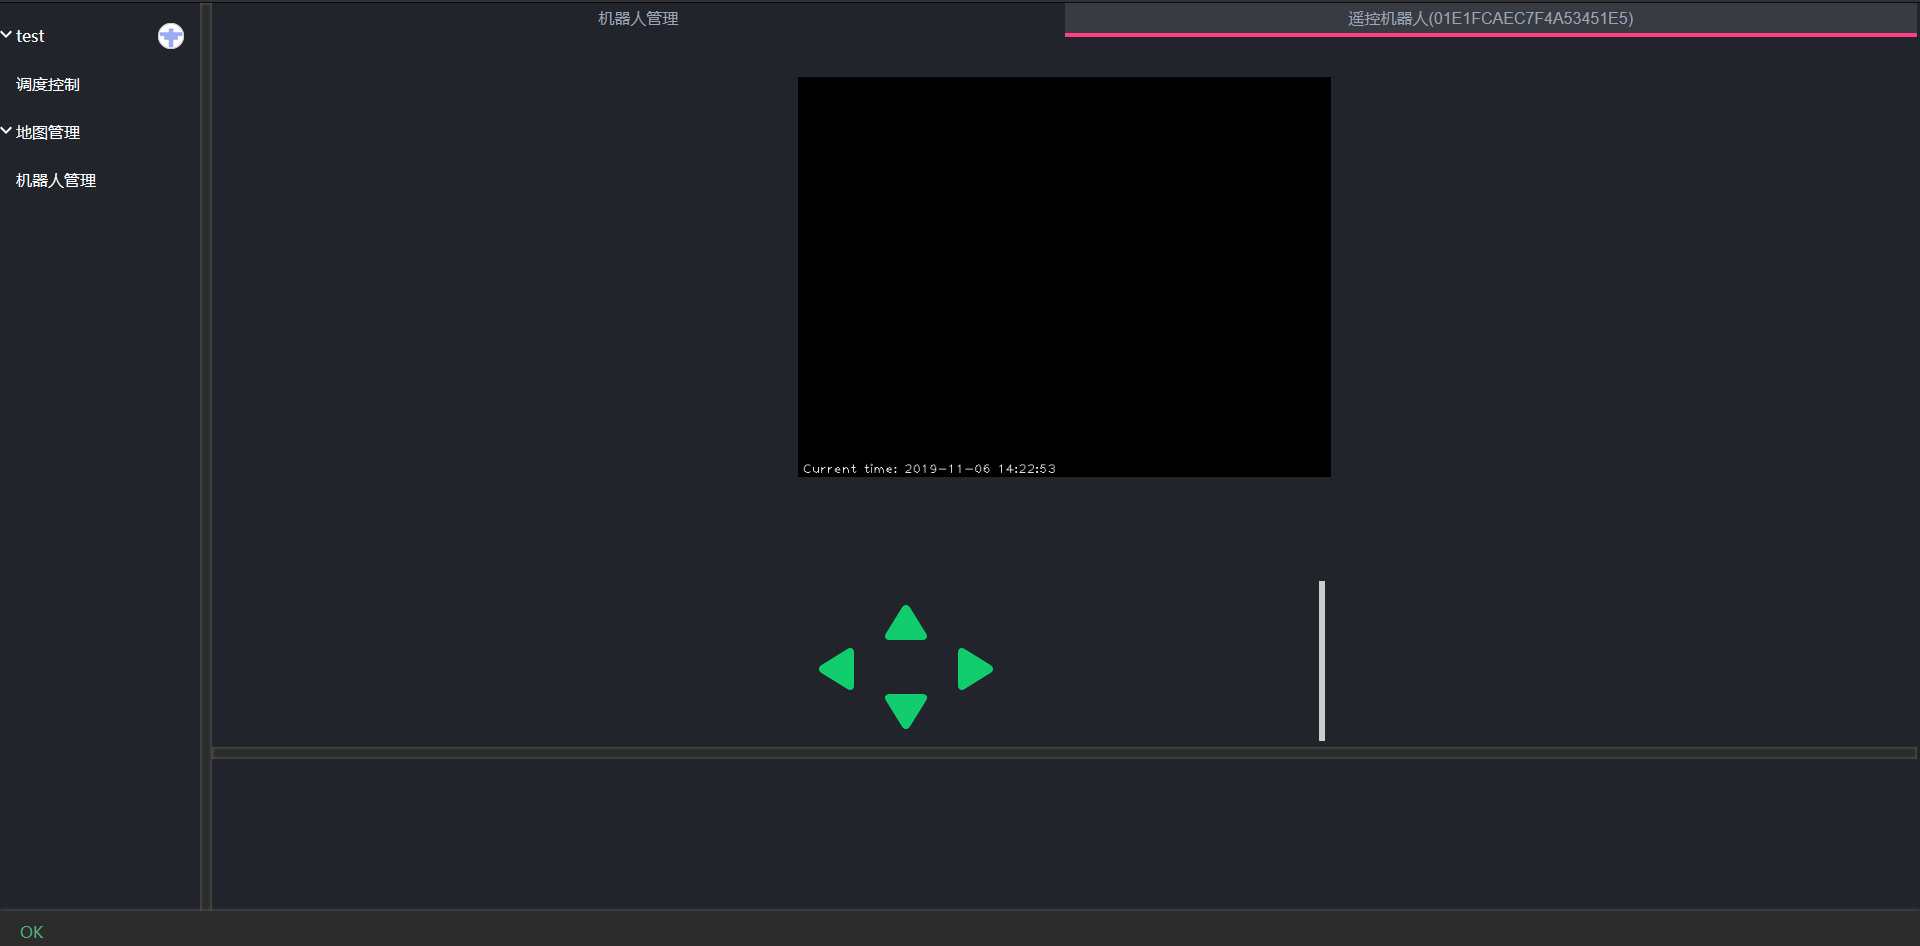The image size is (1920, 946).
Task: Select the 地图管理 sidebar entry
Action: [x=48, y=132]
